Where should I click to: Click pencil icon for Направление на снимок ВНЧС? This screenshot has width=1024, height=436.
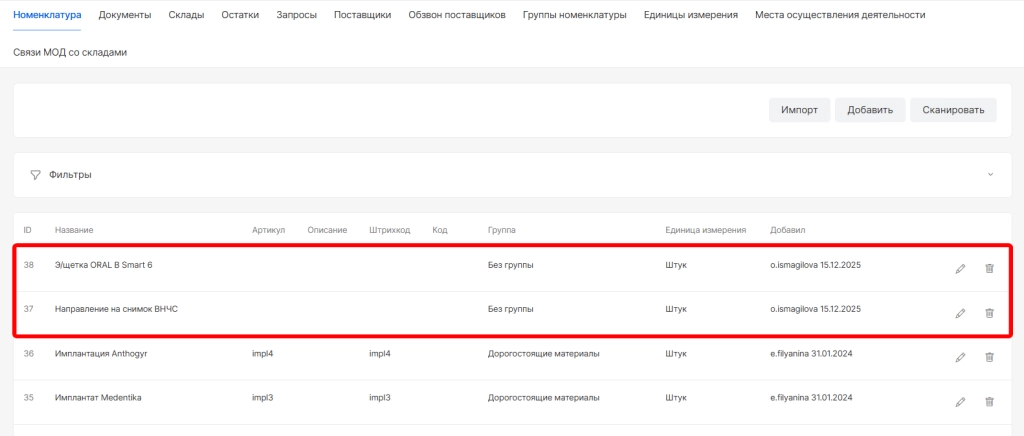pyautogui.click(x=960, y=313)
